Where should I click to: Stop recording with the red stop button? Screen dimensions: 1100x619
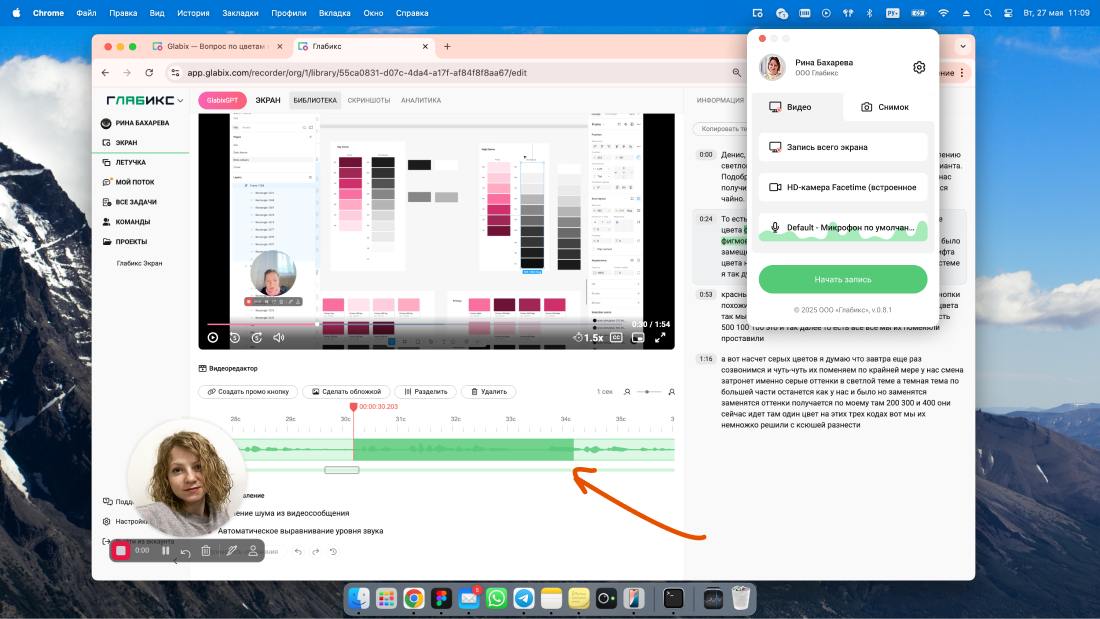[x=121, y=551]
